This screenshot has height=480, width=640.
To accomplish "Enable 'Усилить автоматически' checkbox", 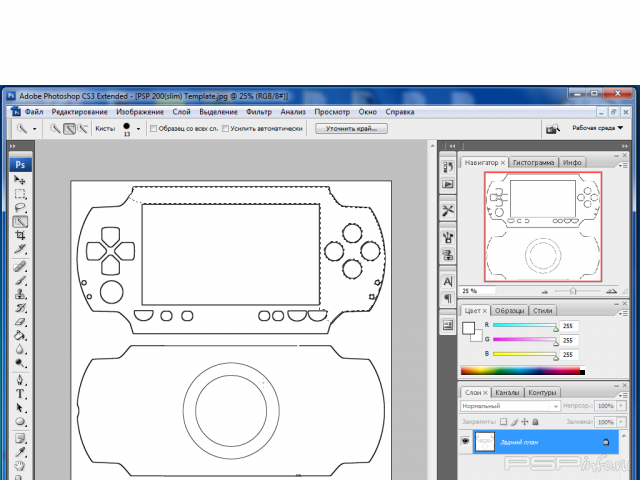I will 226,129.
